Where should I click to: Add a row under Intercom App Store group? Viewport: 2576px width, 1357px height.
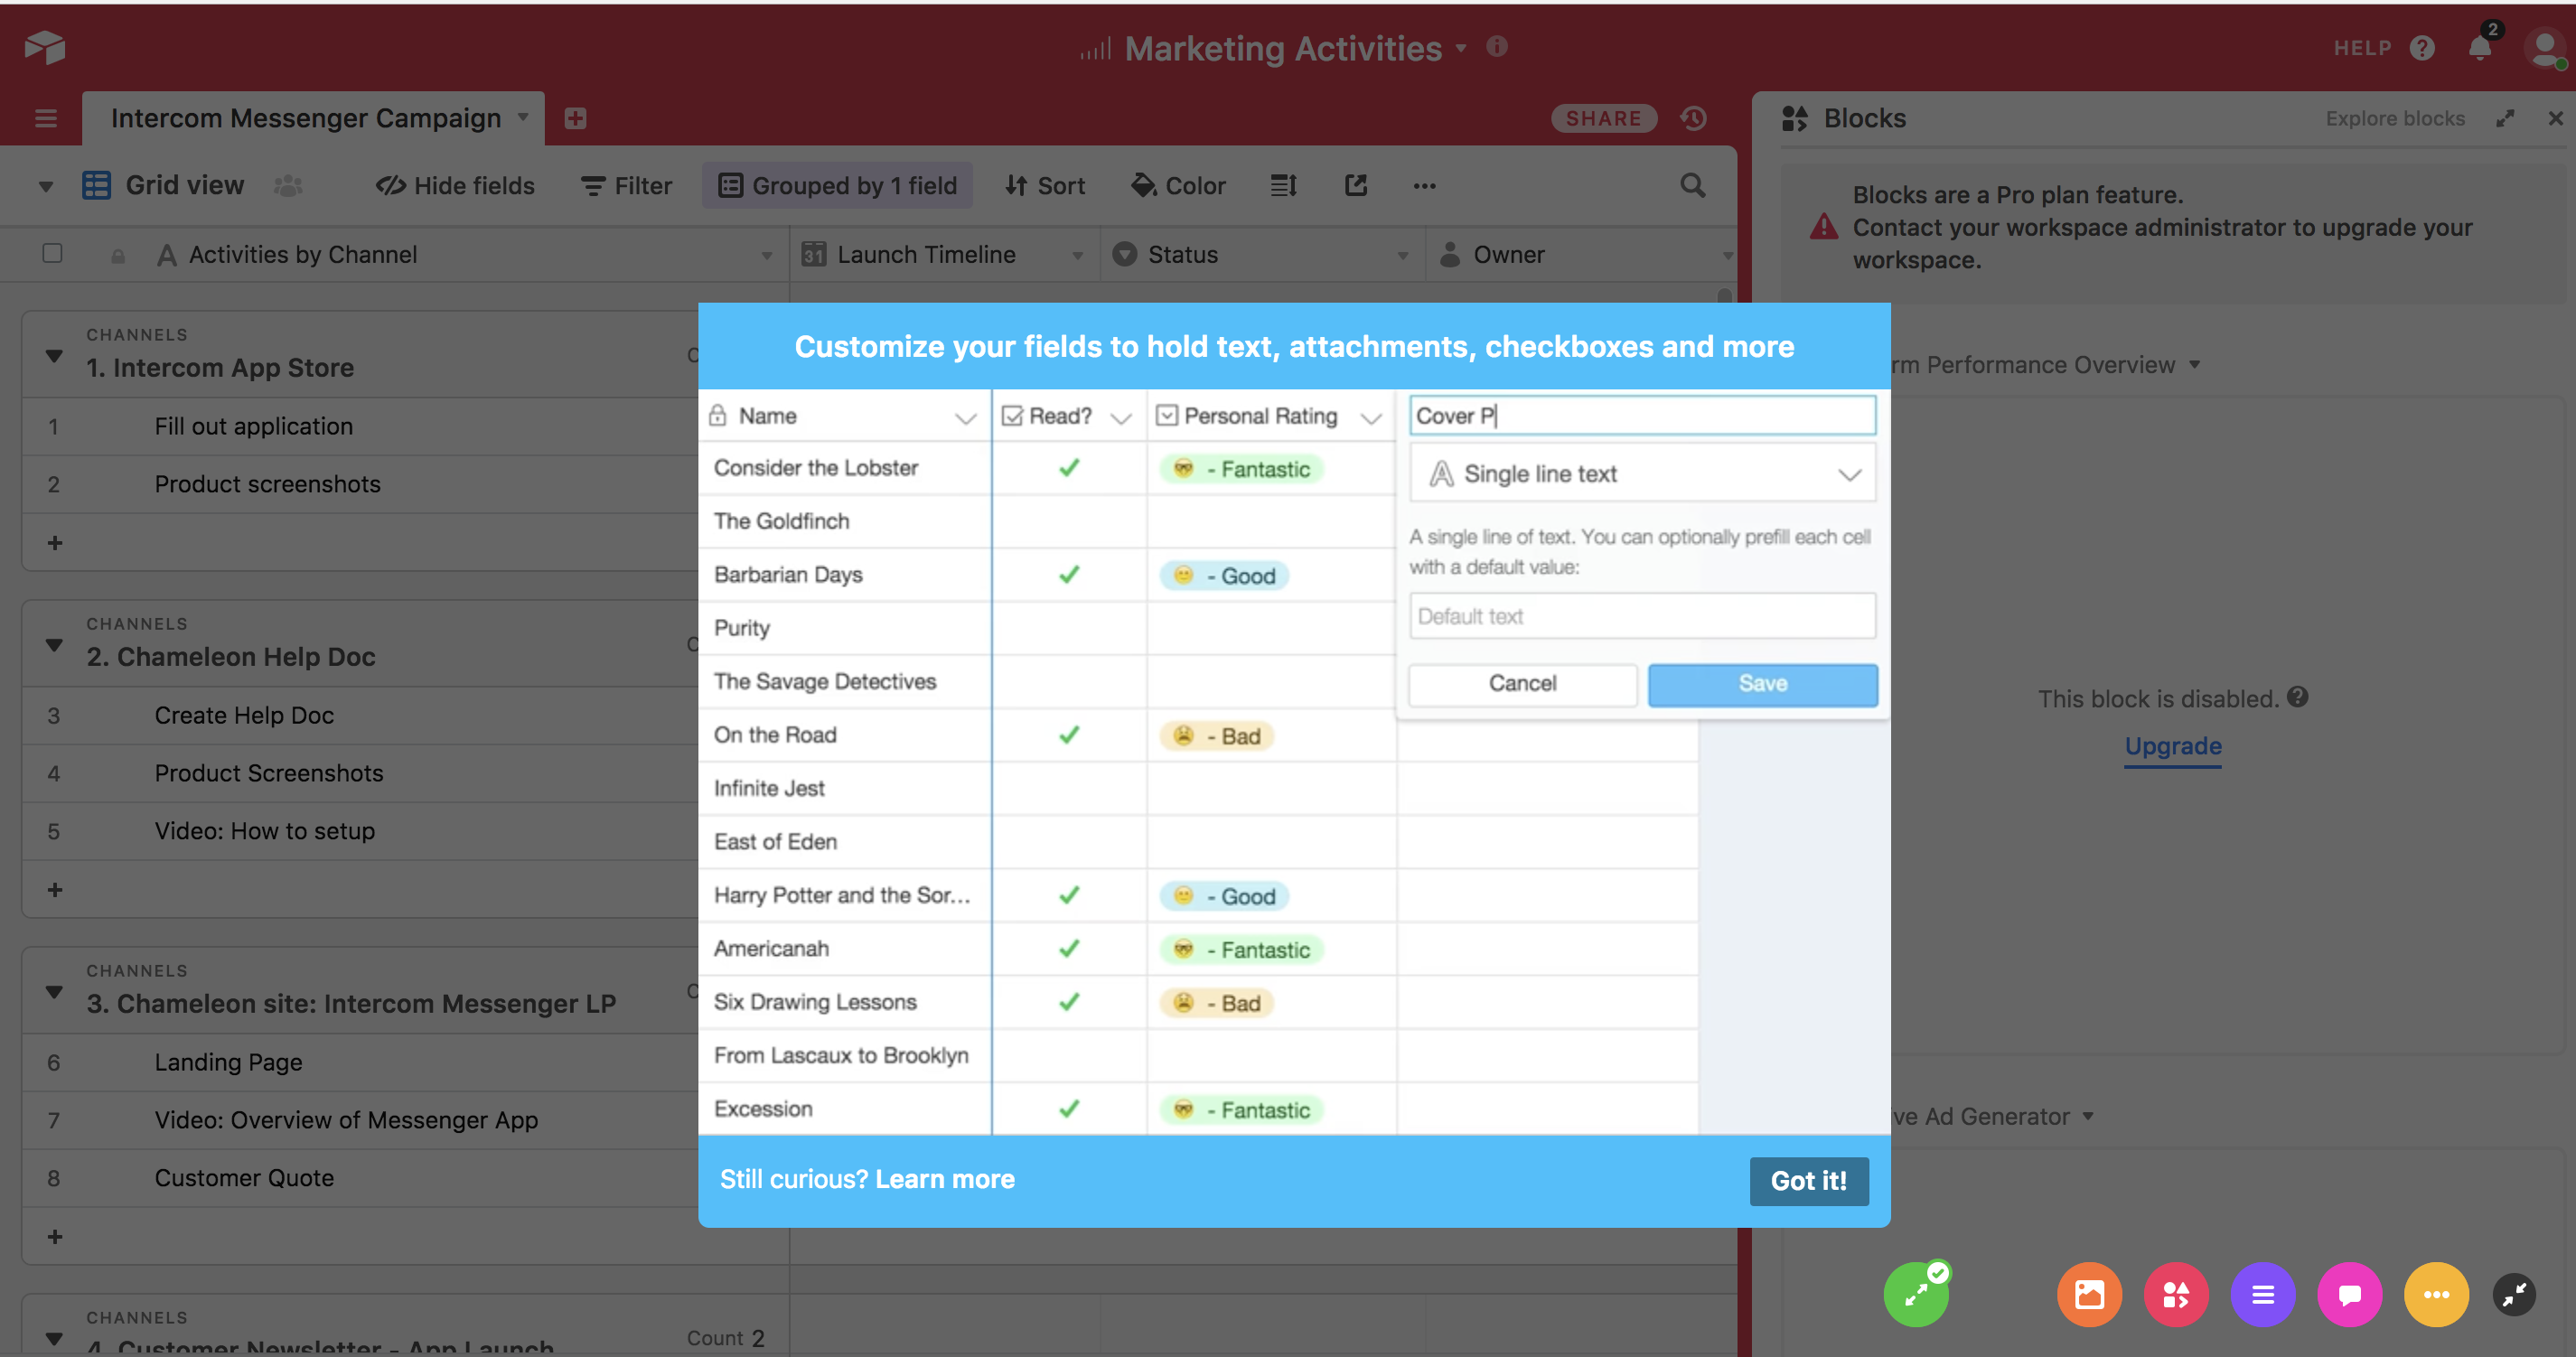click(55, 543)
